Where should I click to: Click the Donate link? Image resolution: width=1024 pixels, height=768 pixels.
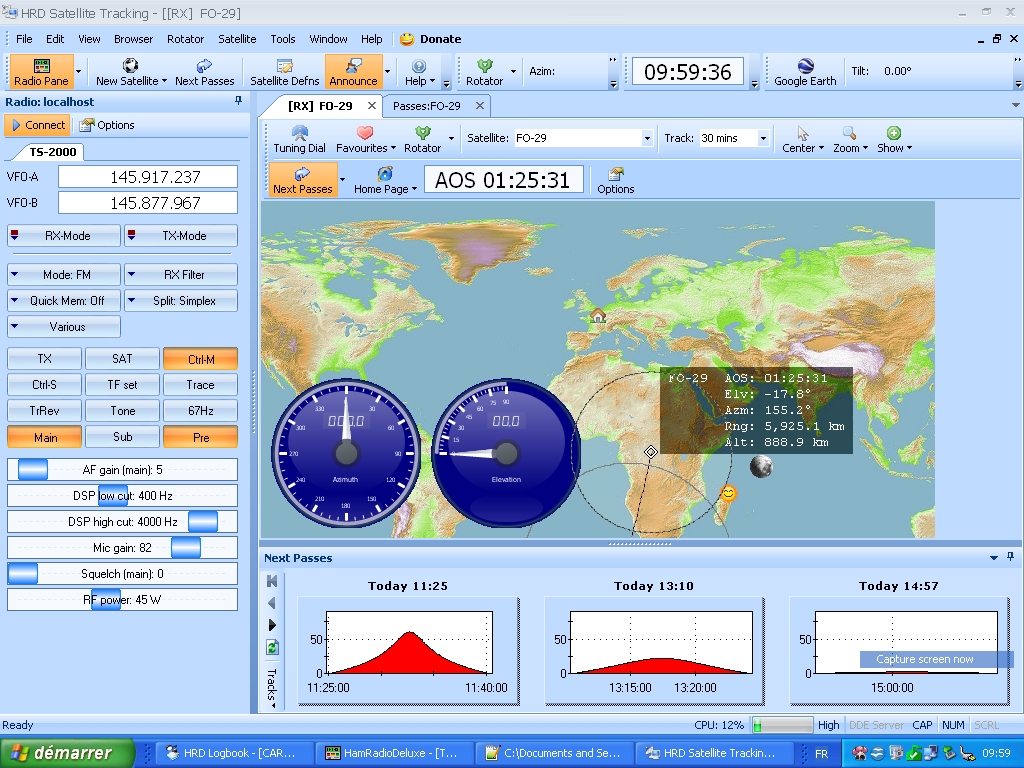431,39
